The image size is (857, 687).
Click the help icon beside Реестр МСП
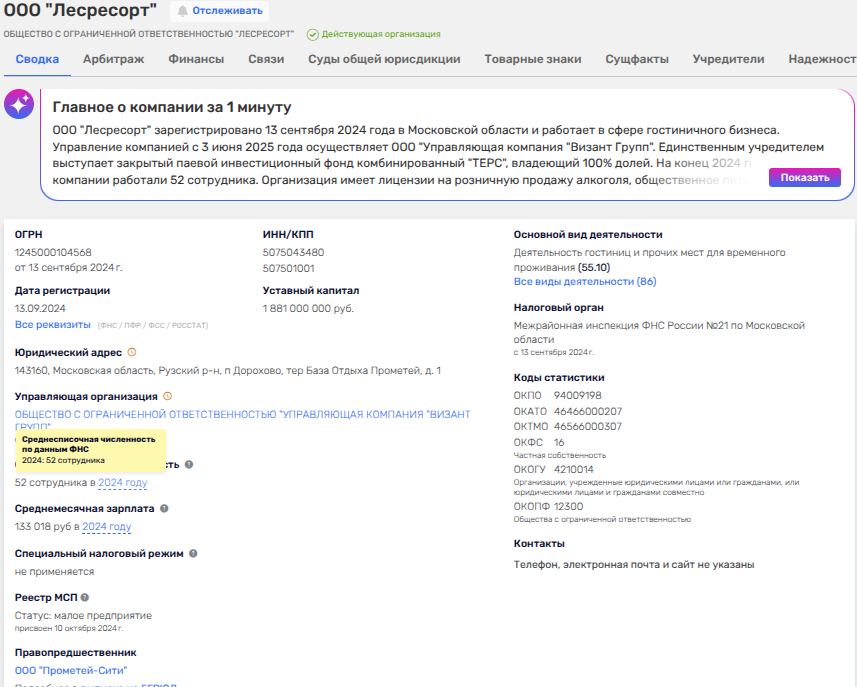pyautogui.click(x=85, y=597)
